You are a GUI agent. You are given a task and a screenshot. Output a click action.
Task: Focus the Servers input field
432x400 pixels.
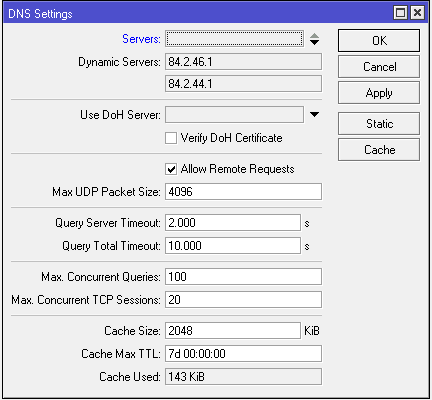point(235,39)
